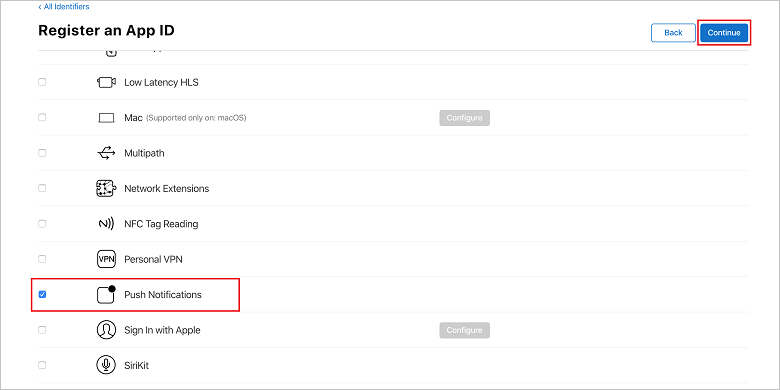Click the Network Extensions puzzle icon

point(106,189)
